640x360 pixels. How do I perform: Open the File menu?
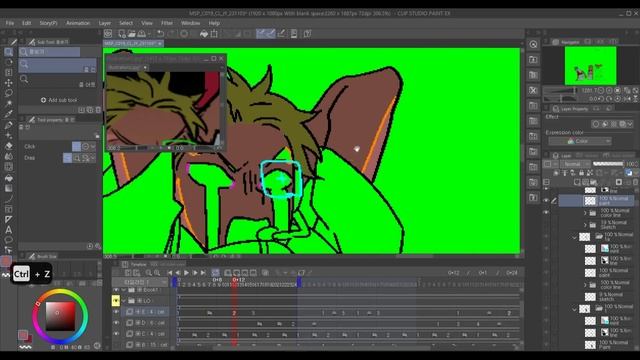10,23
